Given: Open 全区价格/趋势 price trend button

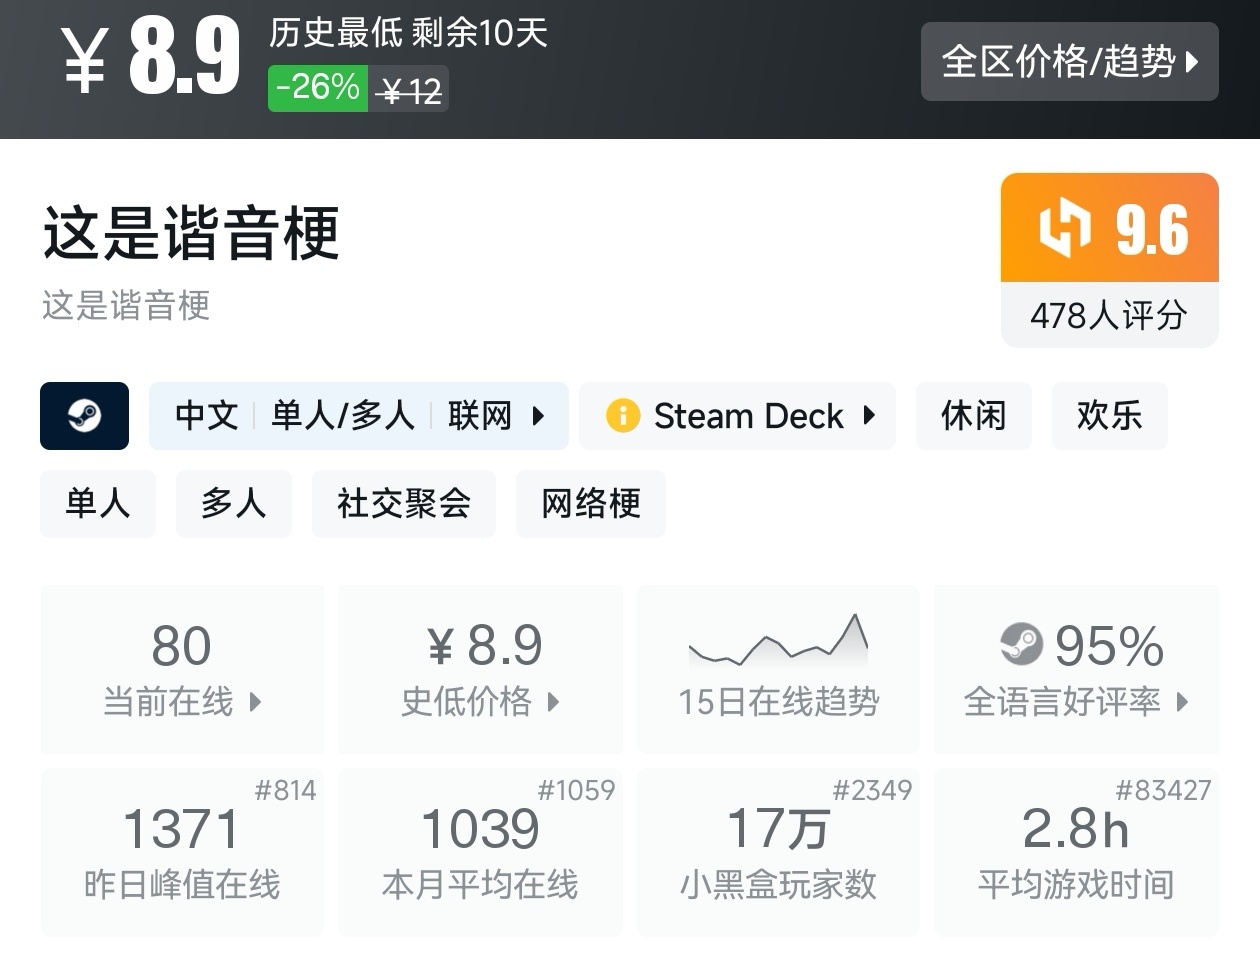Looking at the screenshot, I should (x=1069, y=61).
